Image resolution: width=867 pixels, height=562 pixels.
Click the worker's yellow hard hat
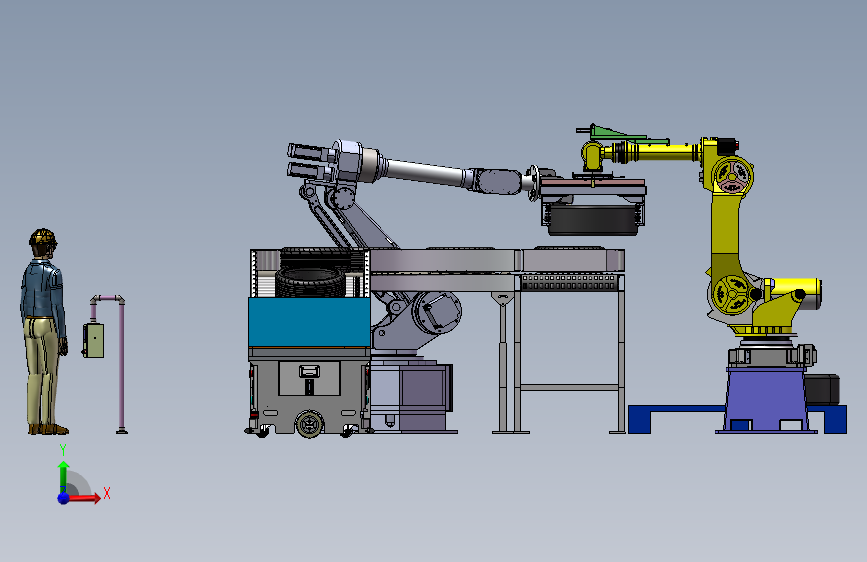coord(43,237)
